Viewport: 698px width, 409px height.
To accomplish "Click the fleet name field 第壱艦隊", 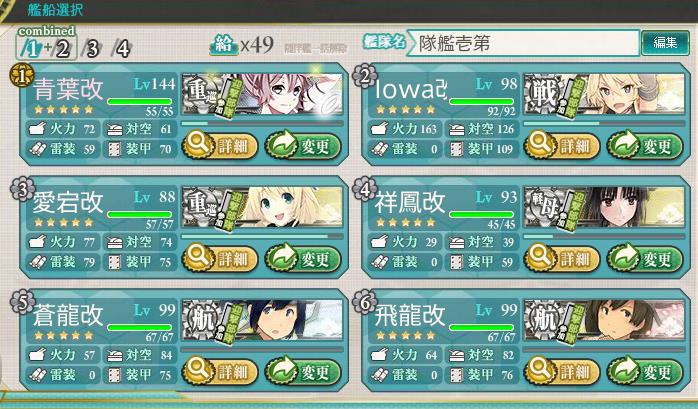I will coord(523,43).
